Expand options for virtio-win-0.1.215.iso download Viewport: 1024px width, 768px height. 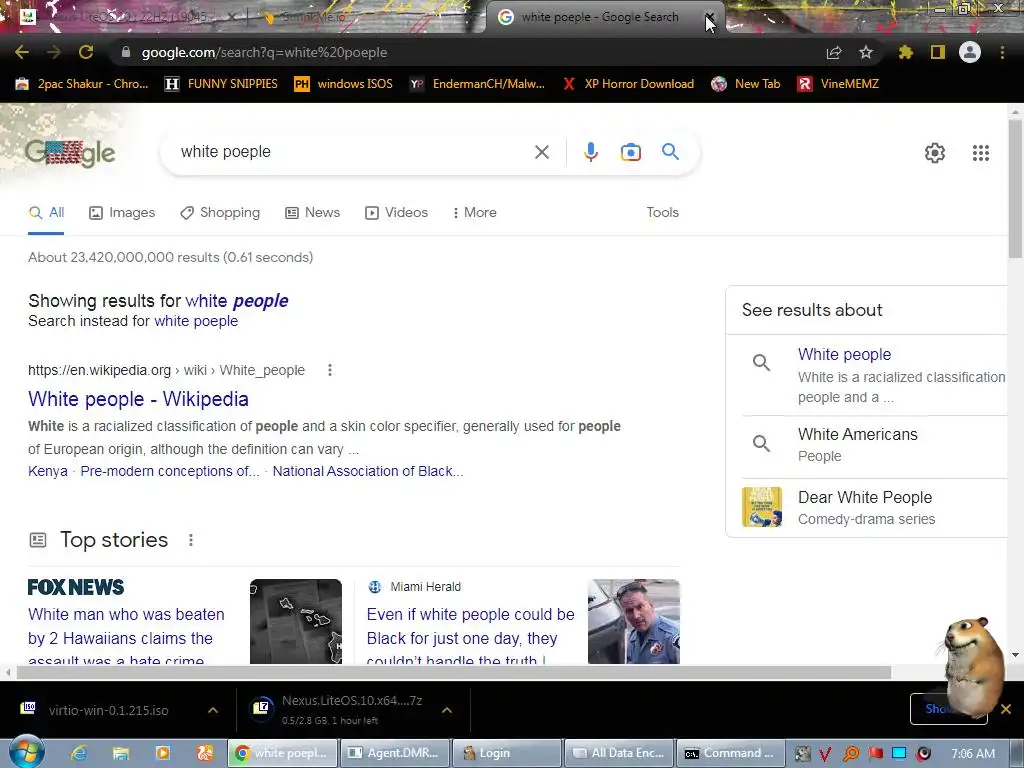213,710
